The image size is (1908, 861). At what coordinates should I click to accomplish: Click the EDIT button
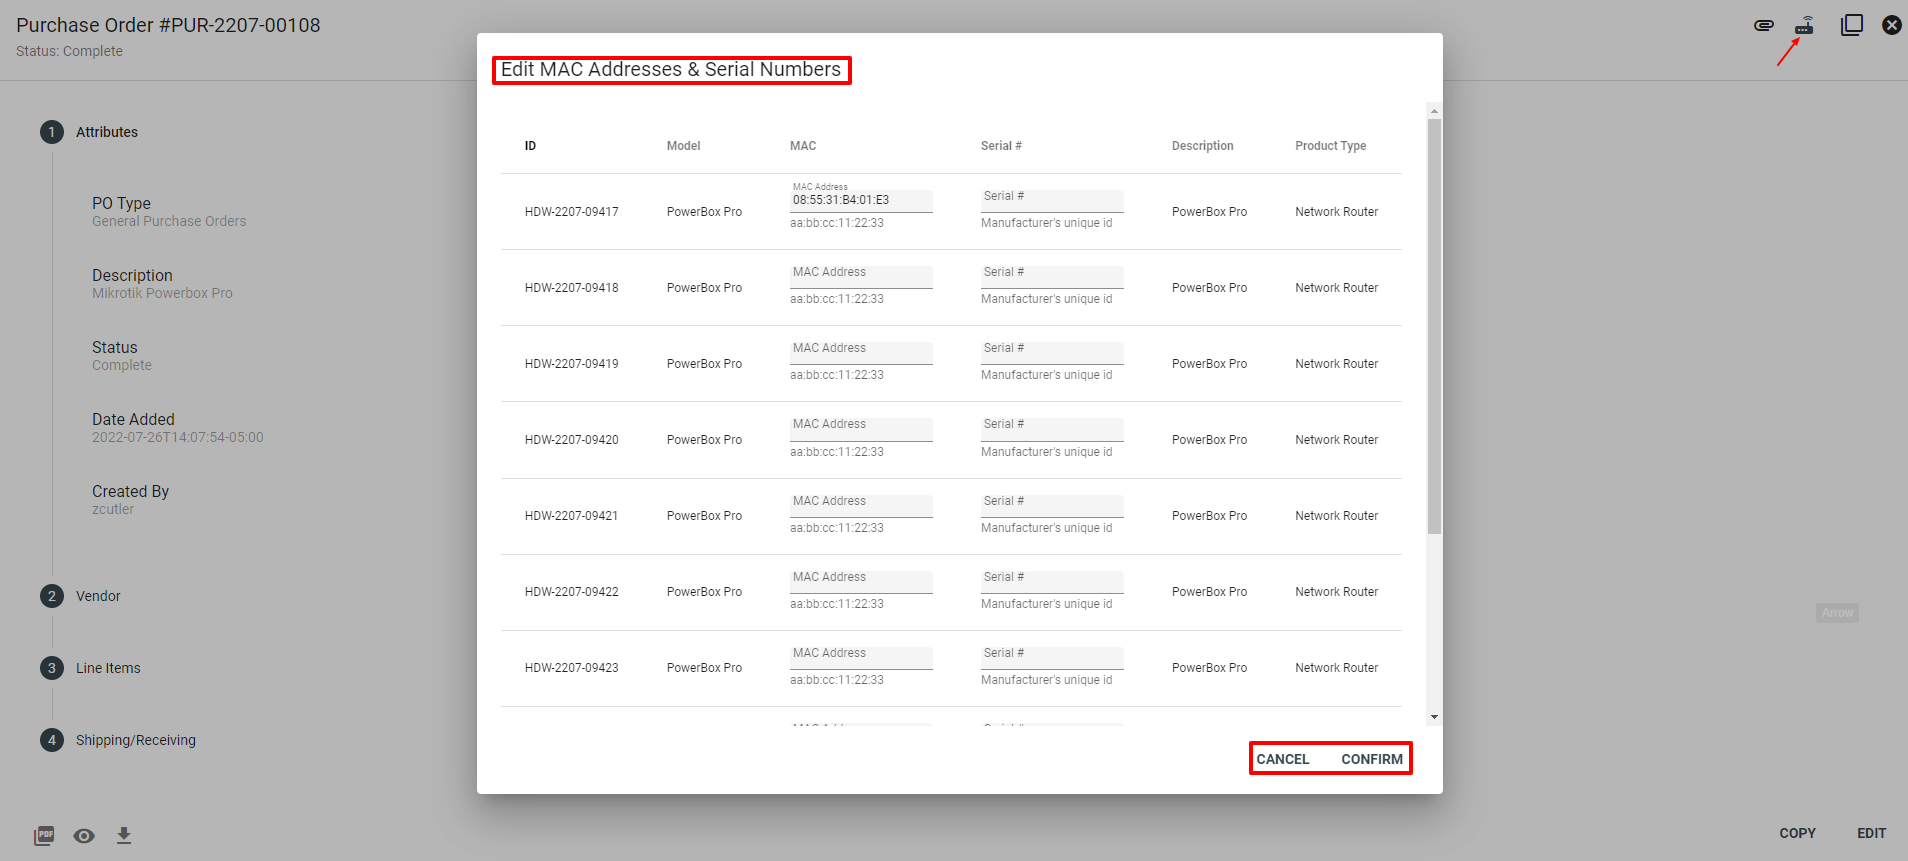click(x=1871, y=833)
